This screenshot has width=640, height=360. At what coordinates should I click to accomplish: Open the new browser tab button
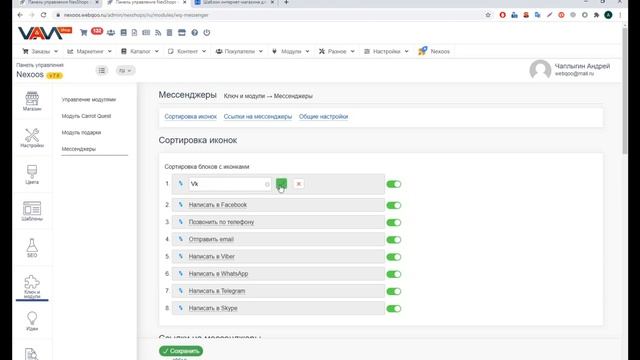[x=286, y=2]
